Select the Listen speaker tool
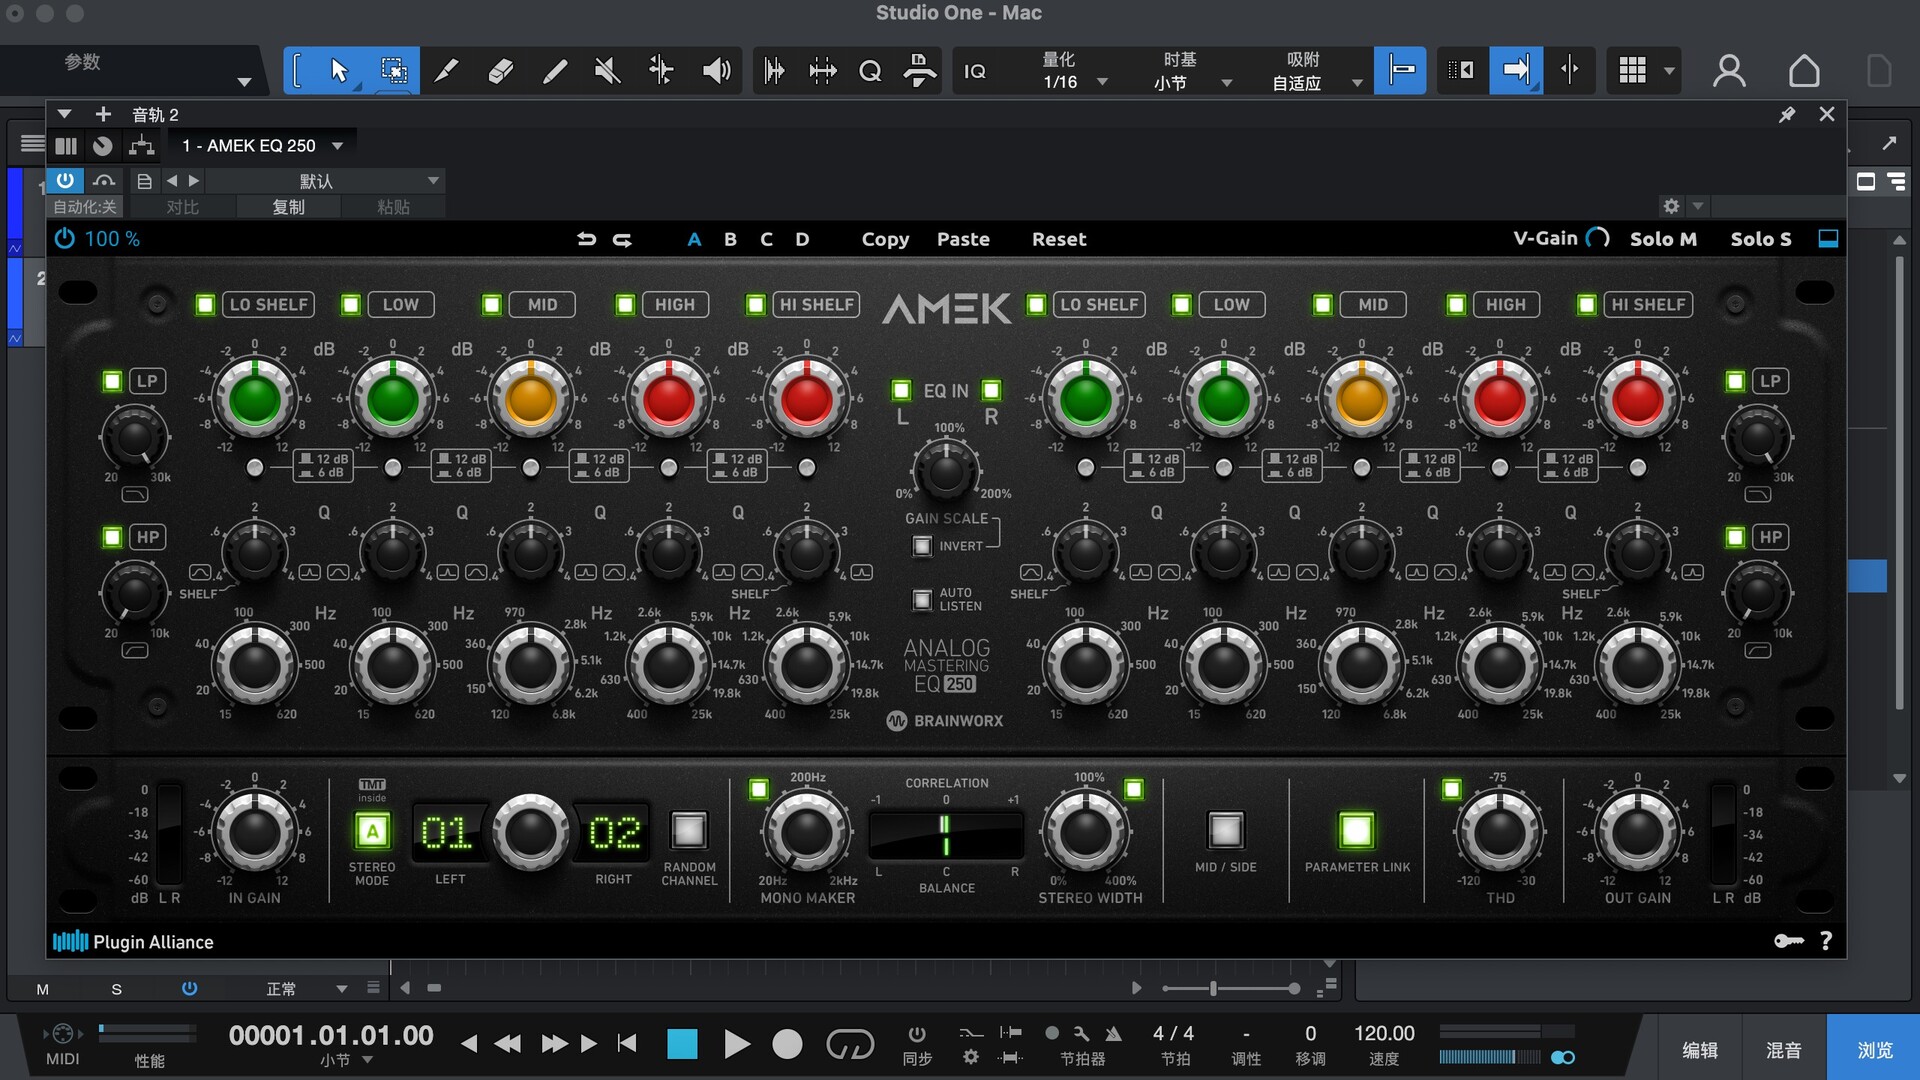 click(716, 71)
